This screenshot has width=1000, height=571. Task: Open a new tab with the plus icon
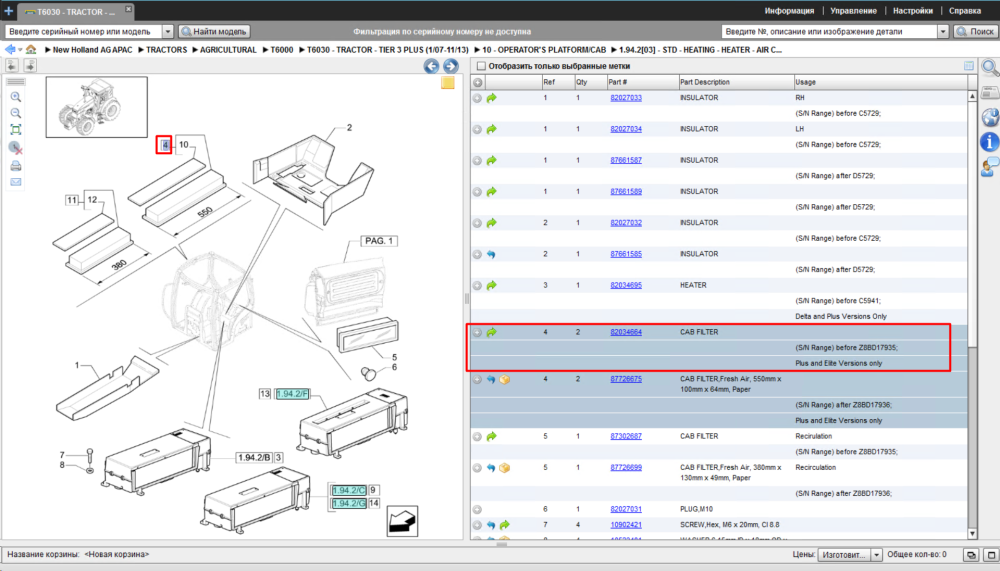coord(8,11)
